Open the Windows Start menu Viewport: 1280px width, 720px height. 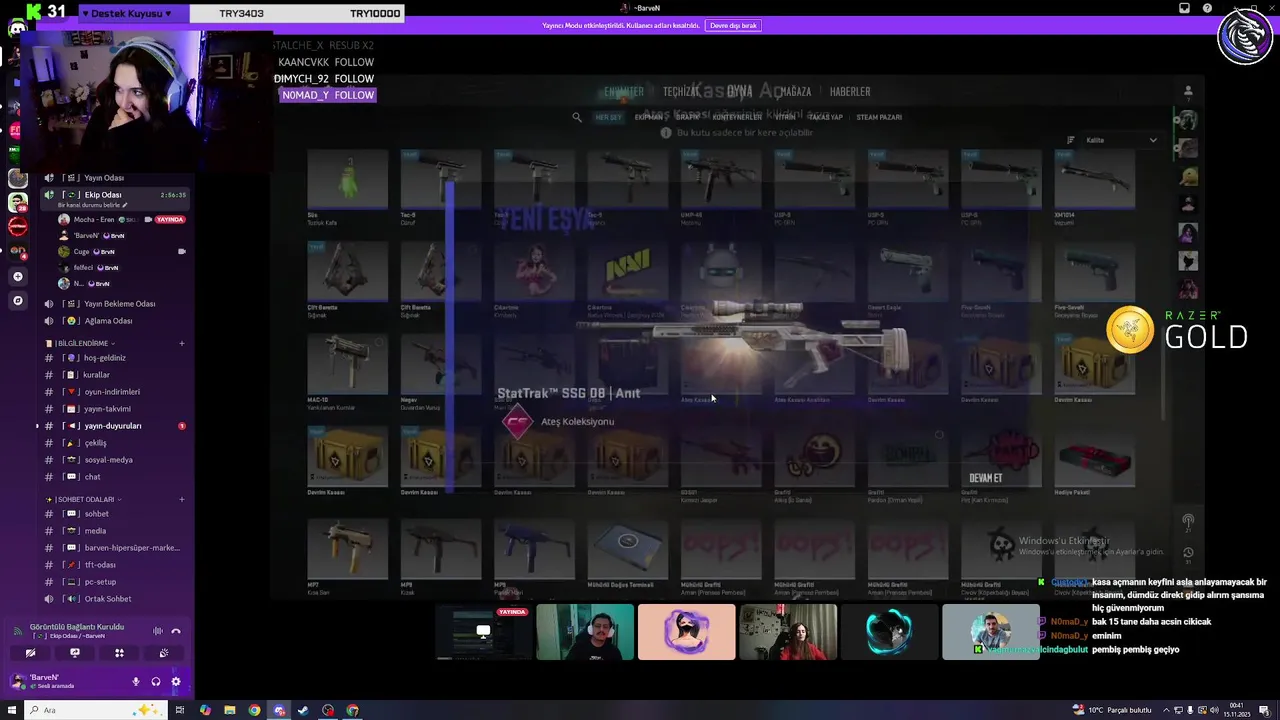pos(10,710)
